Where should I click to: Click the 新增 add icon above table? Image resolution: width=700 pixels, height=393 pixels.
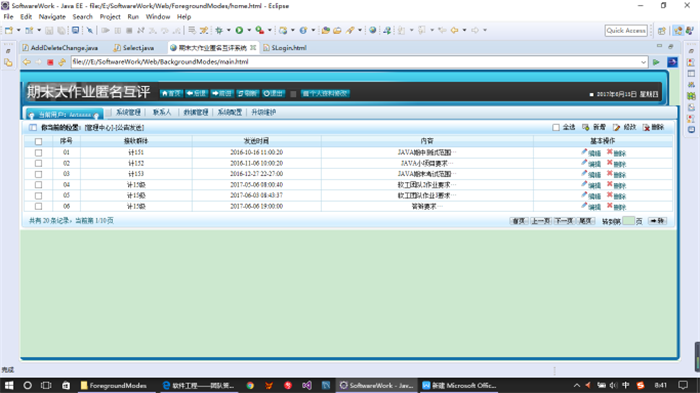point(585,127)
